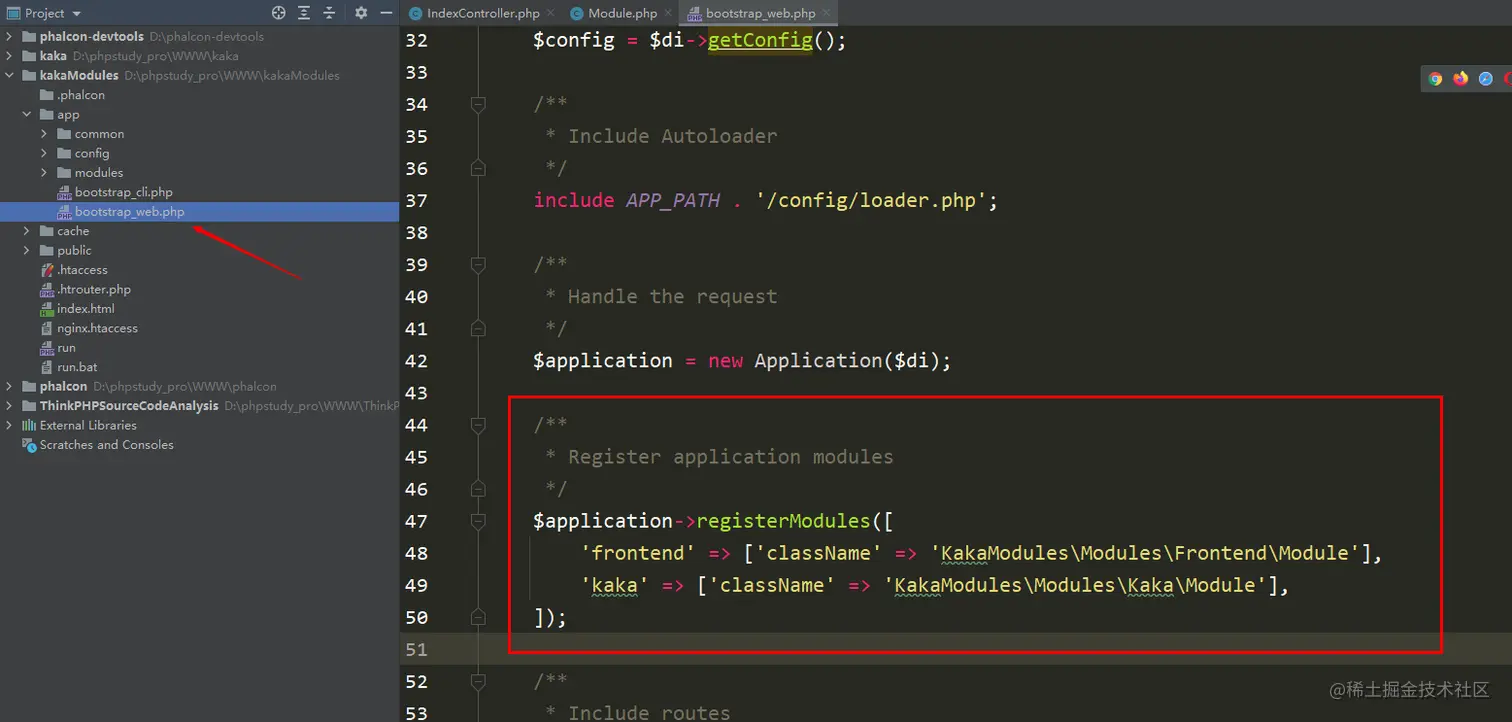Screen dimensions: 1512x722
Task: Select the .phalcon folder
Action: (x=80, y=95)
